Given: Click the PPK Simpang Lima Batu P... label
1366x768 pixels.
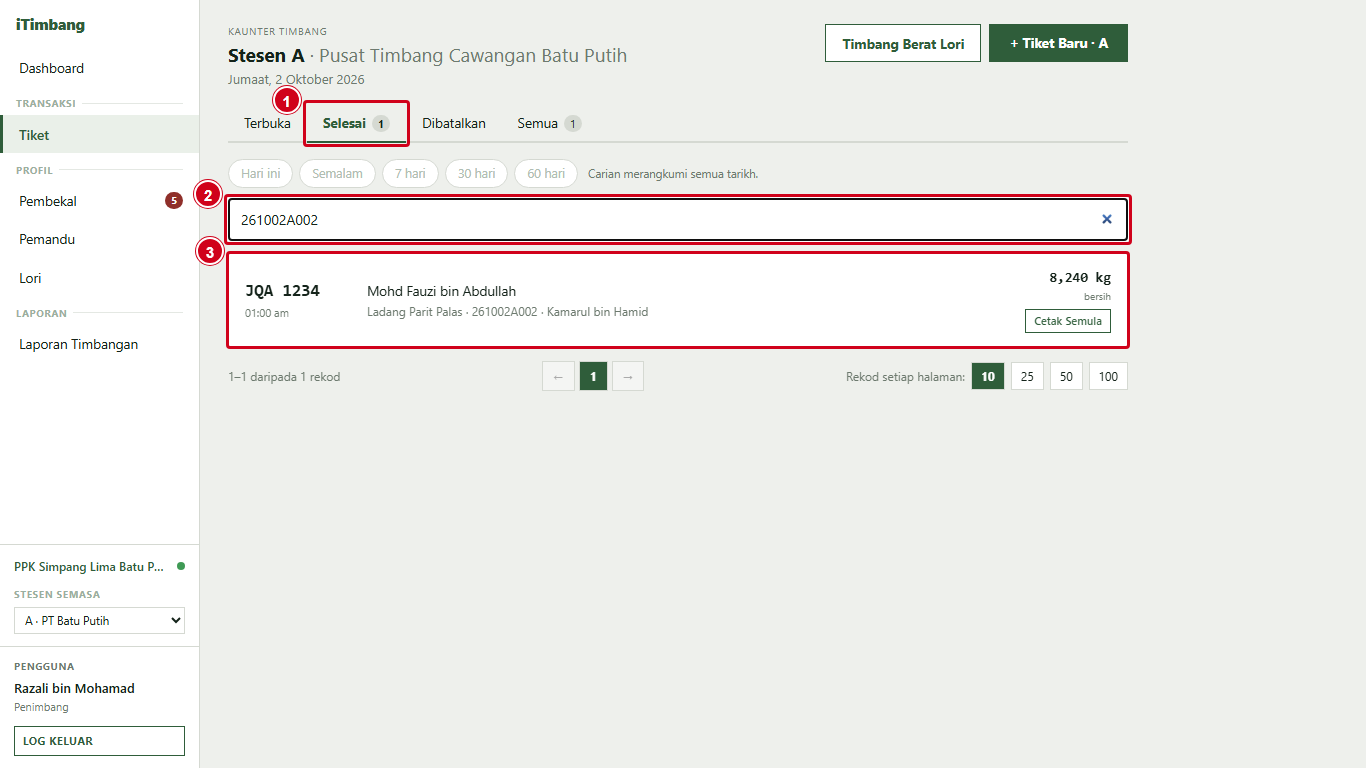Looking at the screenshot, I should [x=89, y=566].
